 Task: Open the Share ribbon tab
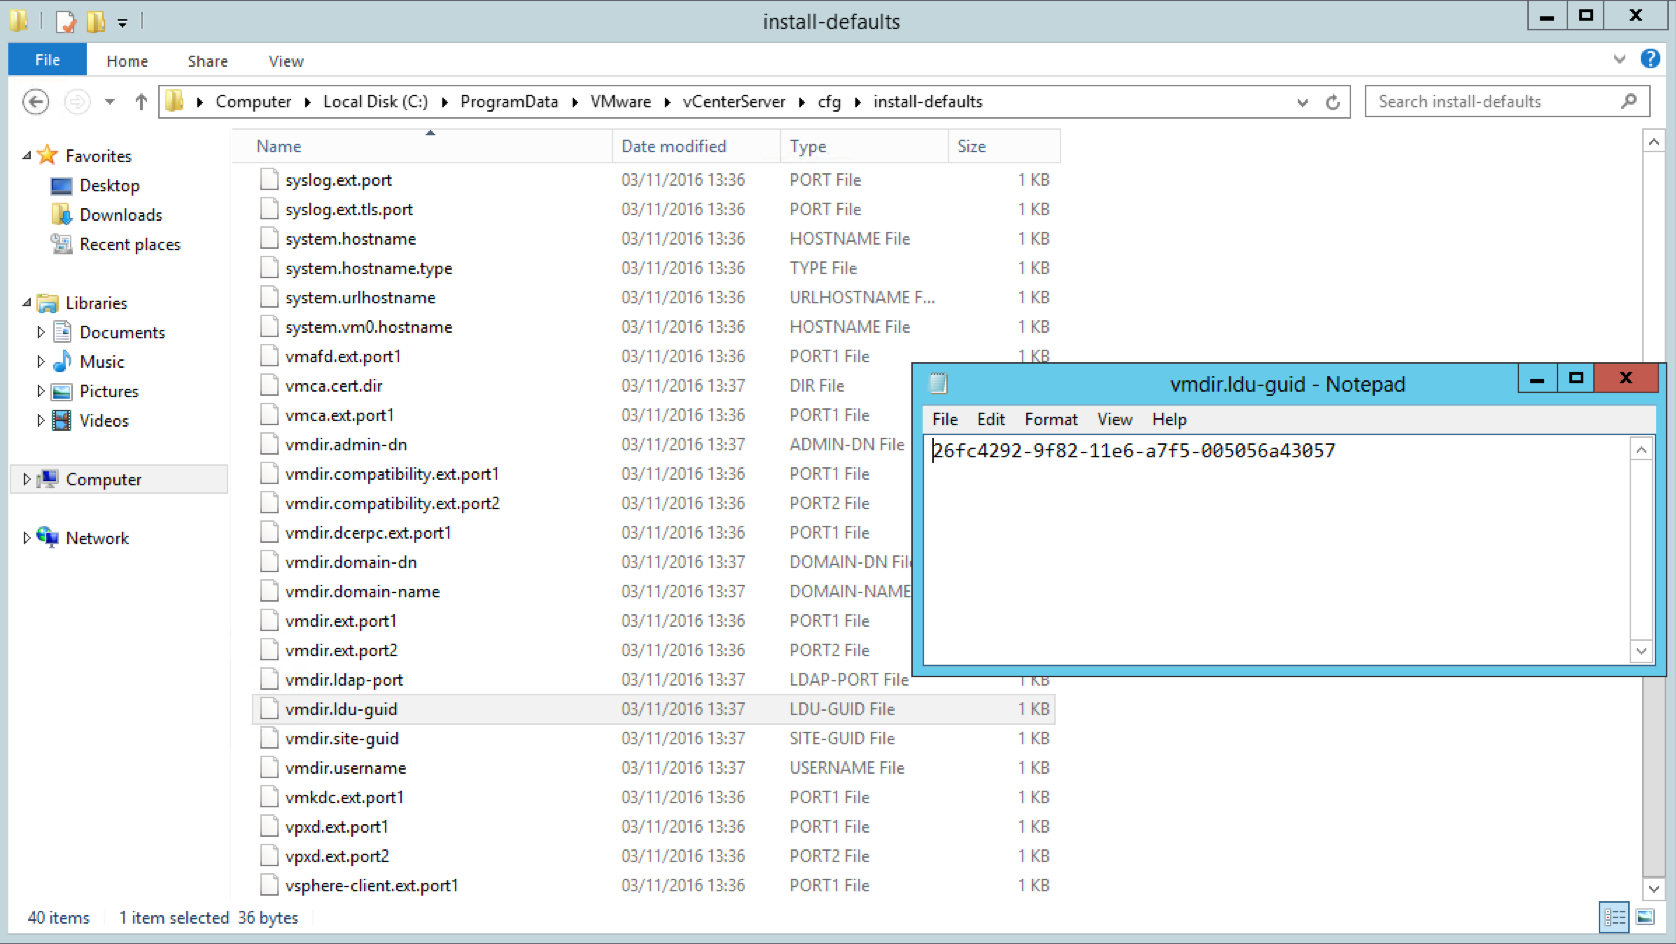pyautogui.click(x=207, y=61)
